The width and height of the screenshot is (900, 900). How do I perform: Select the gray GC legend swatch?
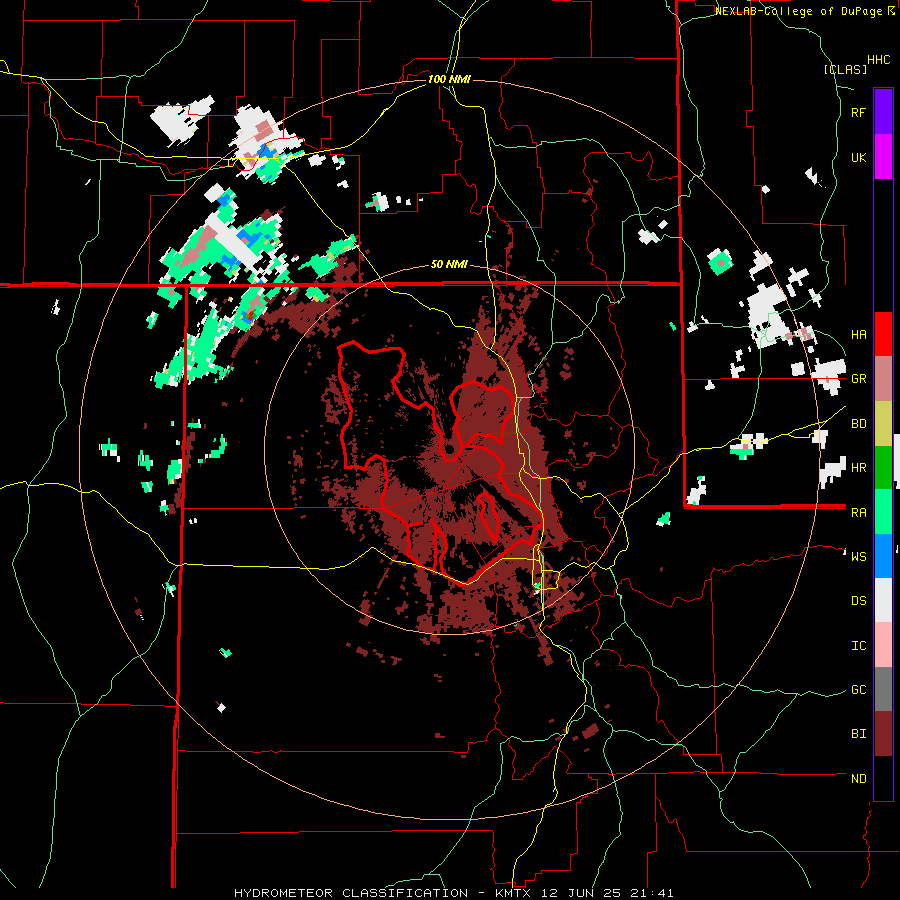[883, 689]
